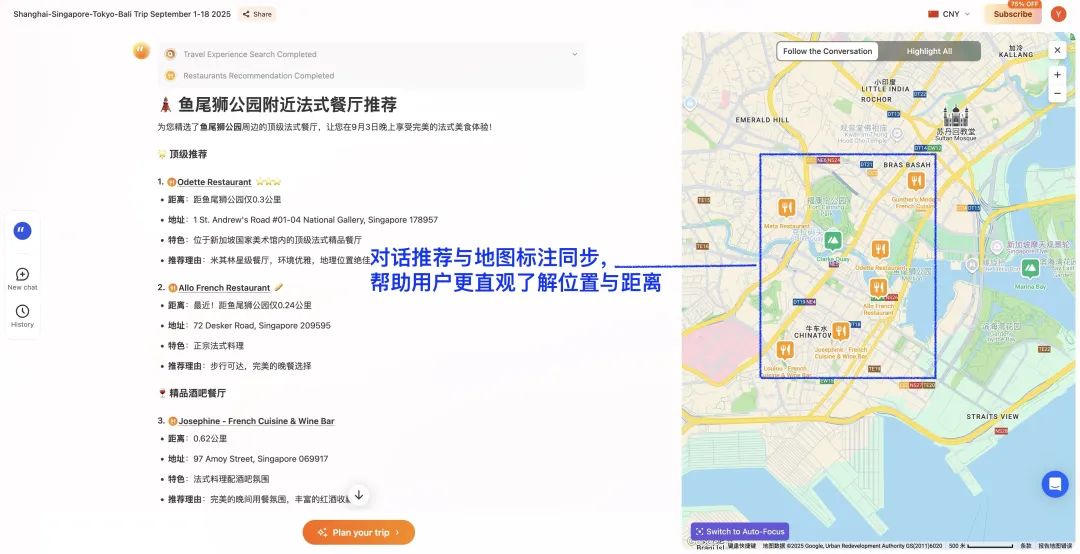Open Josephine - French Cuisine & Wine Bar link
This screenshot has width=1080, height=554.
point(256,421)
